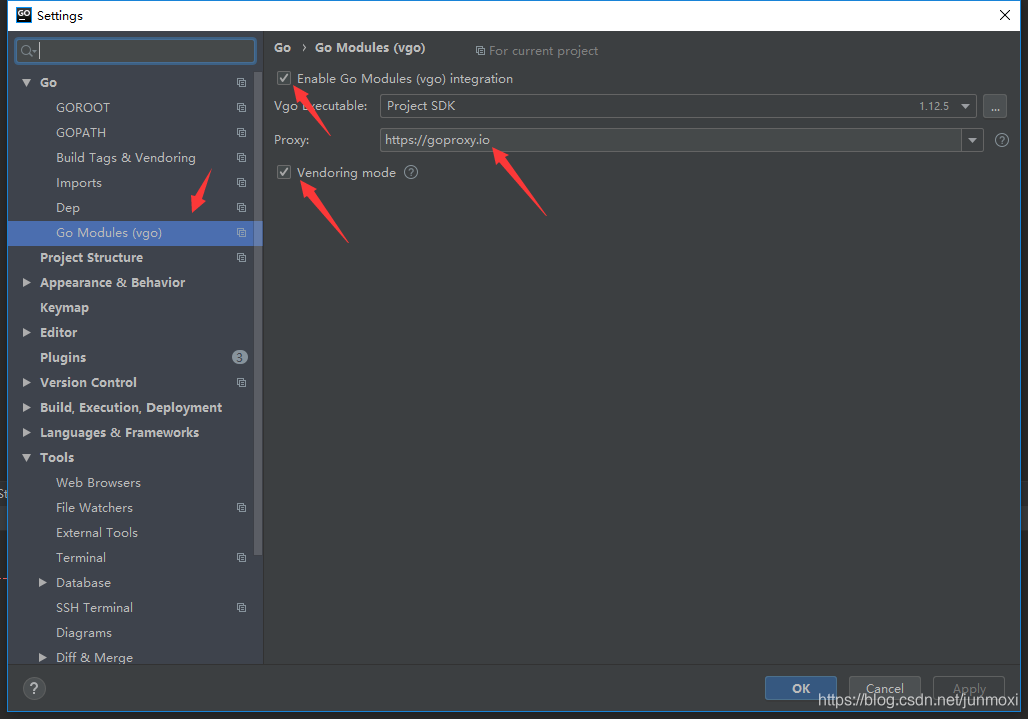Click the project-level icon beside GOPATH
The height and width of the screenshot is (719, 1028).
point(241,132)
